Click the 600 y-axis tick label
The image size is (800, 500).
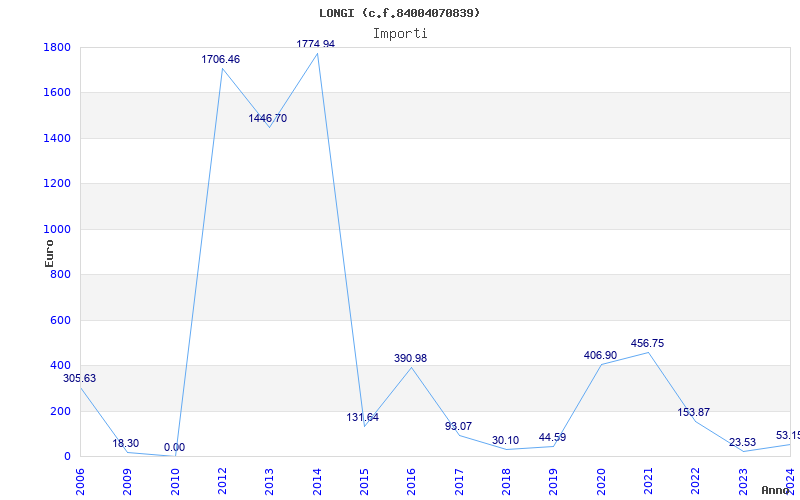[x=60, y=320]
